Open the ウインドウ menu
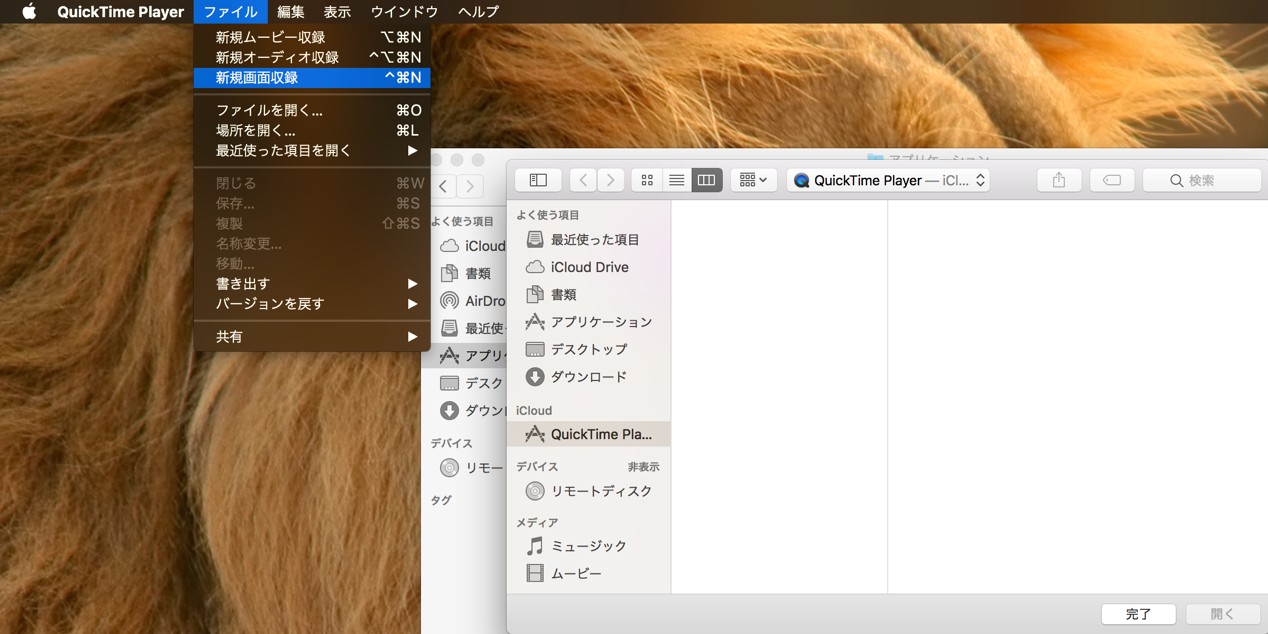 404,12
